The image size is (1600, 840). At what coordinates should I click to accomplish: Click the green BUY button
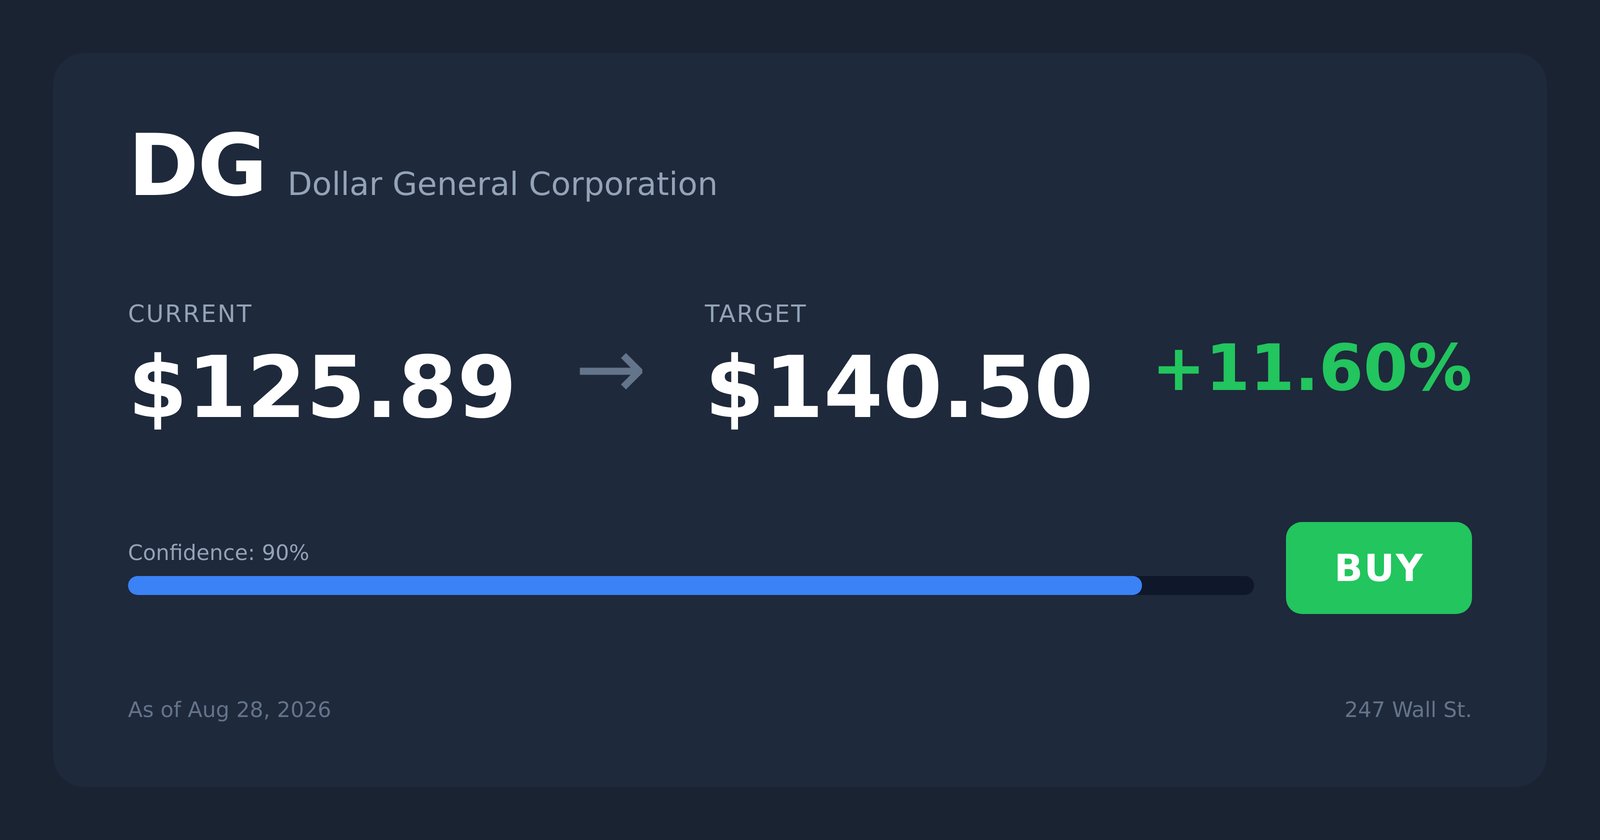click(x=1379, y=568)
